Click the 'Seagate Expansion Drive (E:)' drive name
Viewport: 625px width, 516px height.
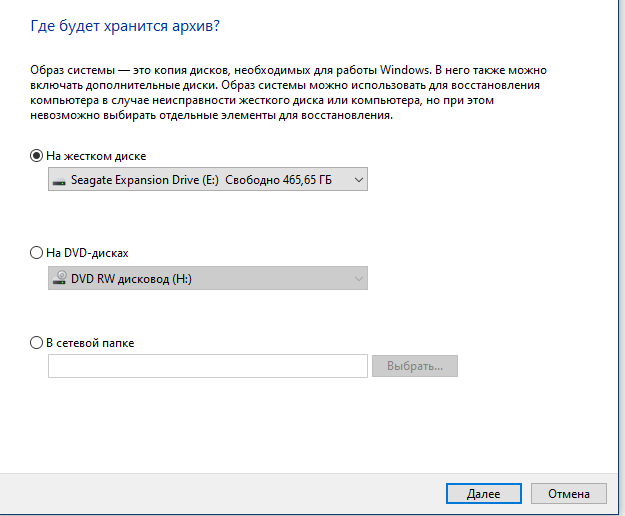pos(145,181)
